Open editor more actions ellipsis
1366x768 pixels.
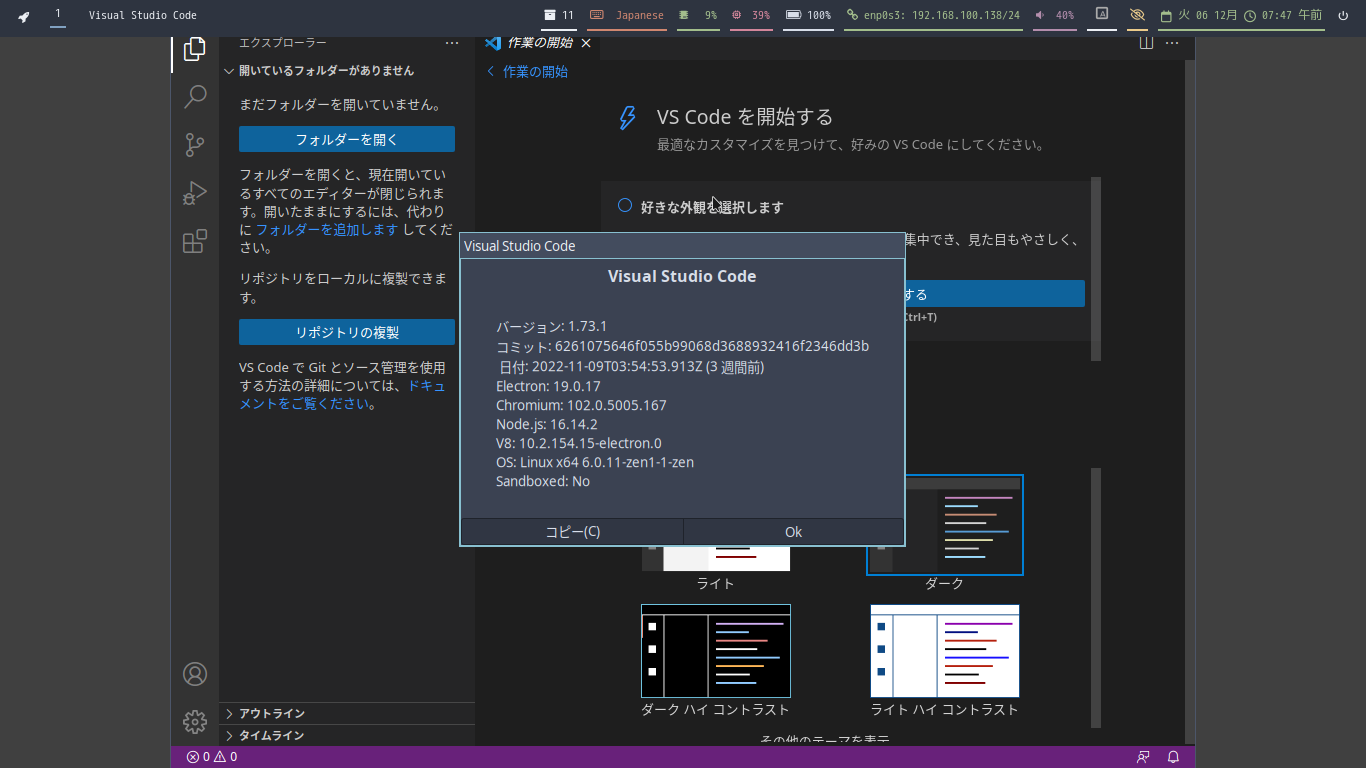pos(1172,43)
